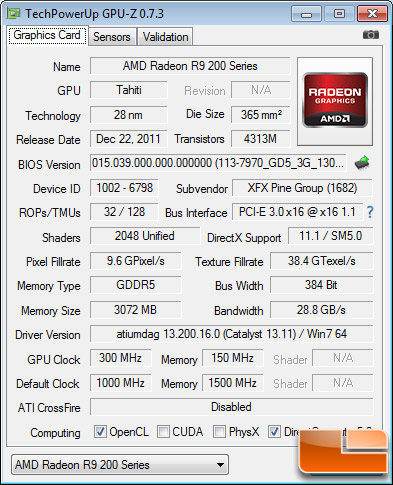The height and width of the screenshot is (485, 393).
Task: Click the ROPs/TMUs field 32 / 128
Action: 124,212
